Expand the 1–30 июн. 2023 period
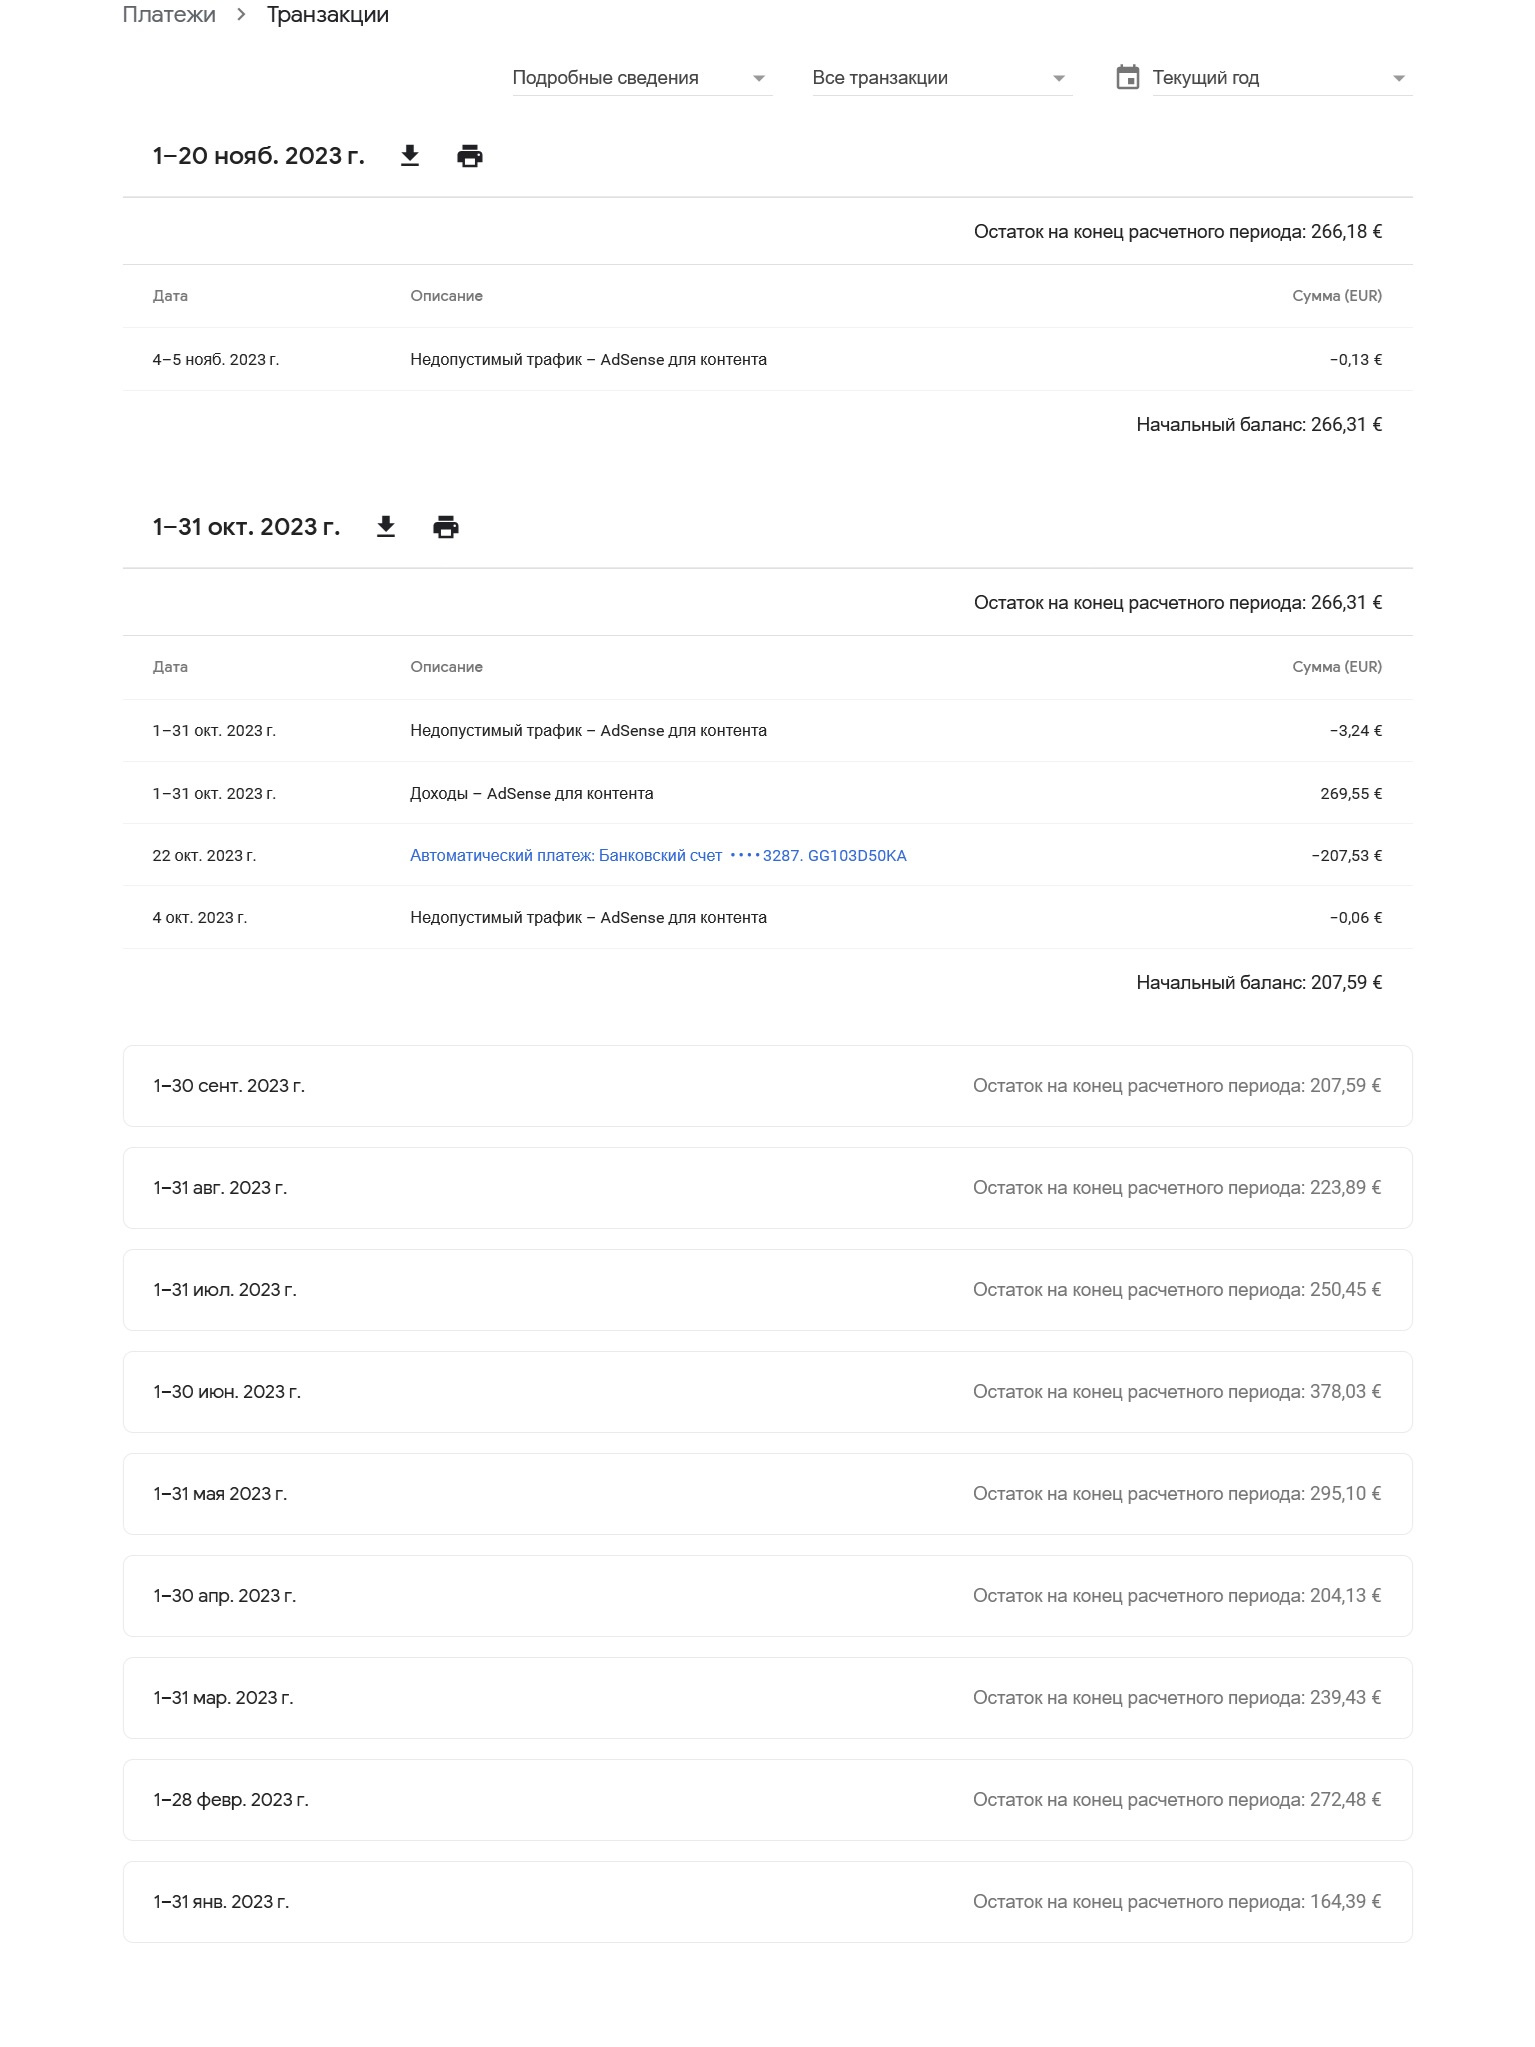Image resolution: width=1535 pixels, height=2047 pixels. (x=768, y=1392)
